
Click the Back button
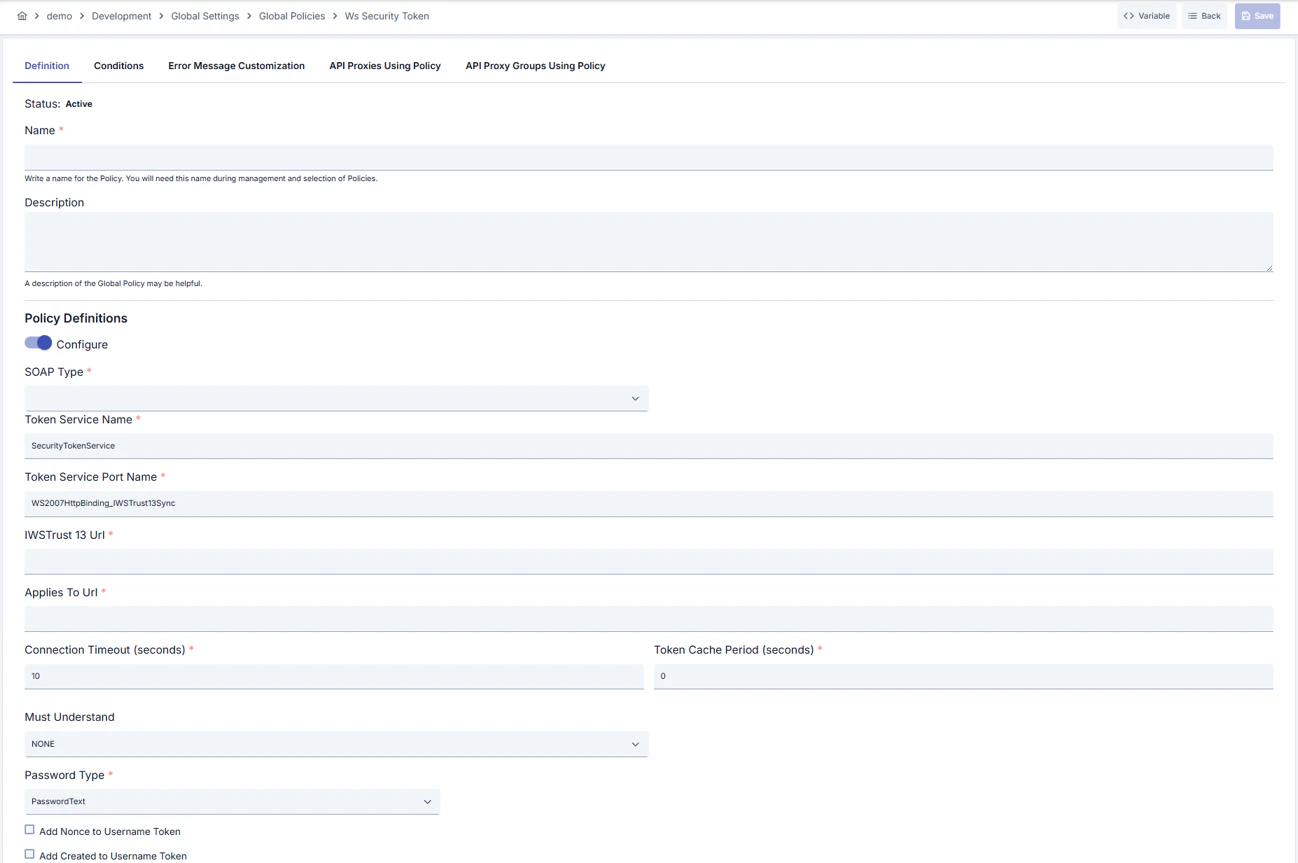[x=1205, y=16]
